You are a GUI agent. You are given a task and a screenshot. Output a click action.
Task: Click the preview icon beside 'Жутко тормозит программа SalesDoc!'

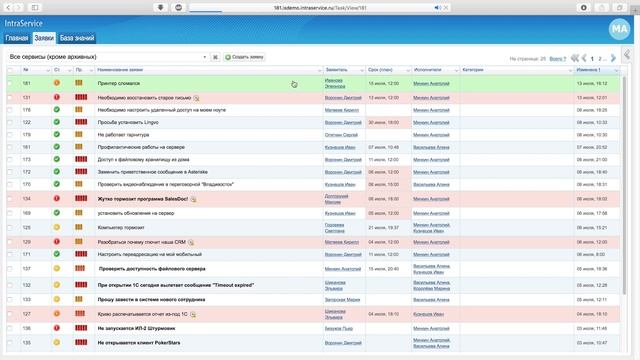pyautogui.click(x=193, y=199)
